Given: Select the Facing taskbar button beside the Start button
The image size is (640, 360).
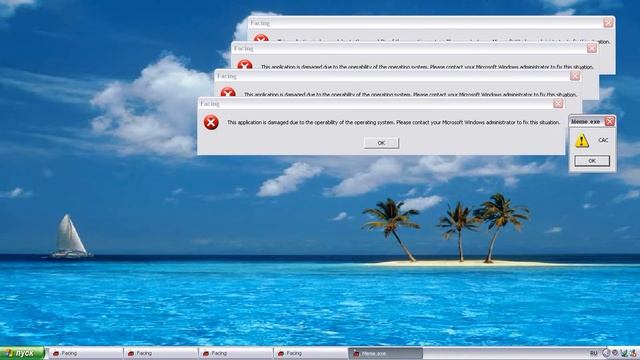Looking at the screenshot, I should coord(86,353).
